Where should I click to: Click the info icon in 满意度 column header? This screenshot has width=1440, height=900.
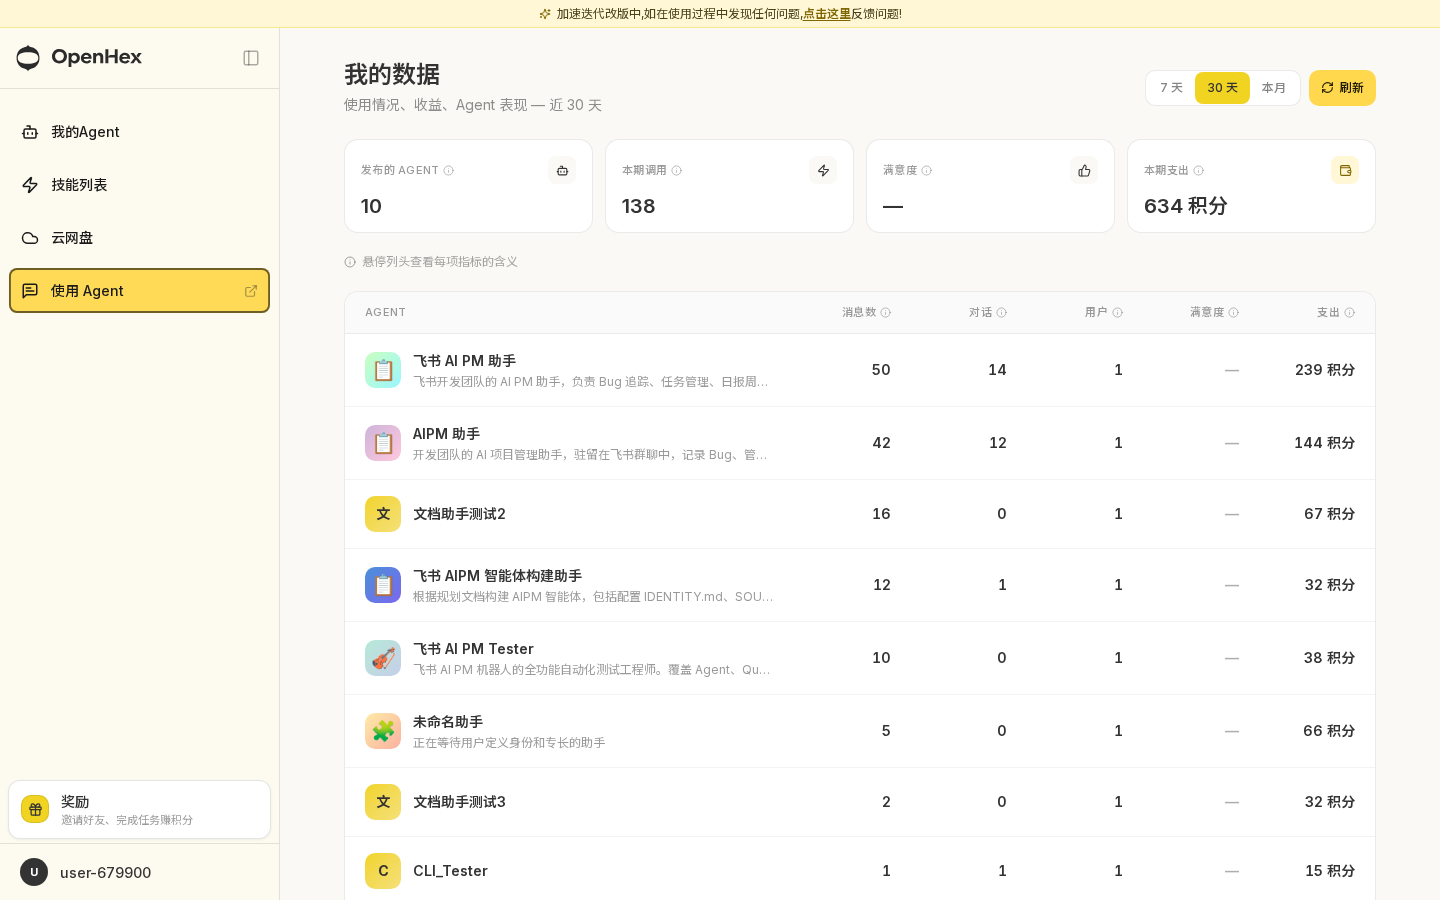[1234, 313]
